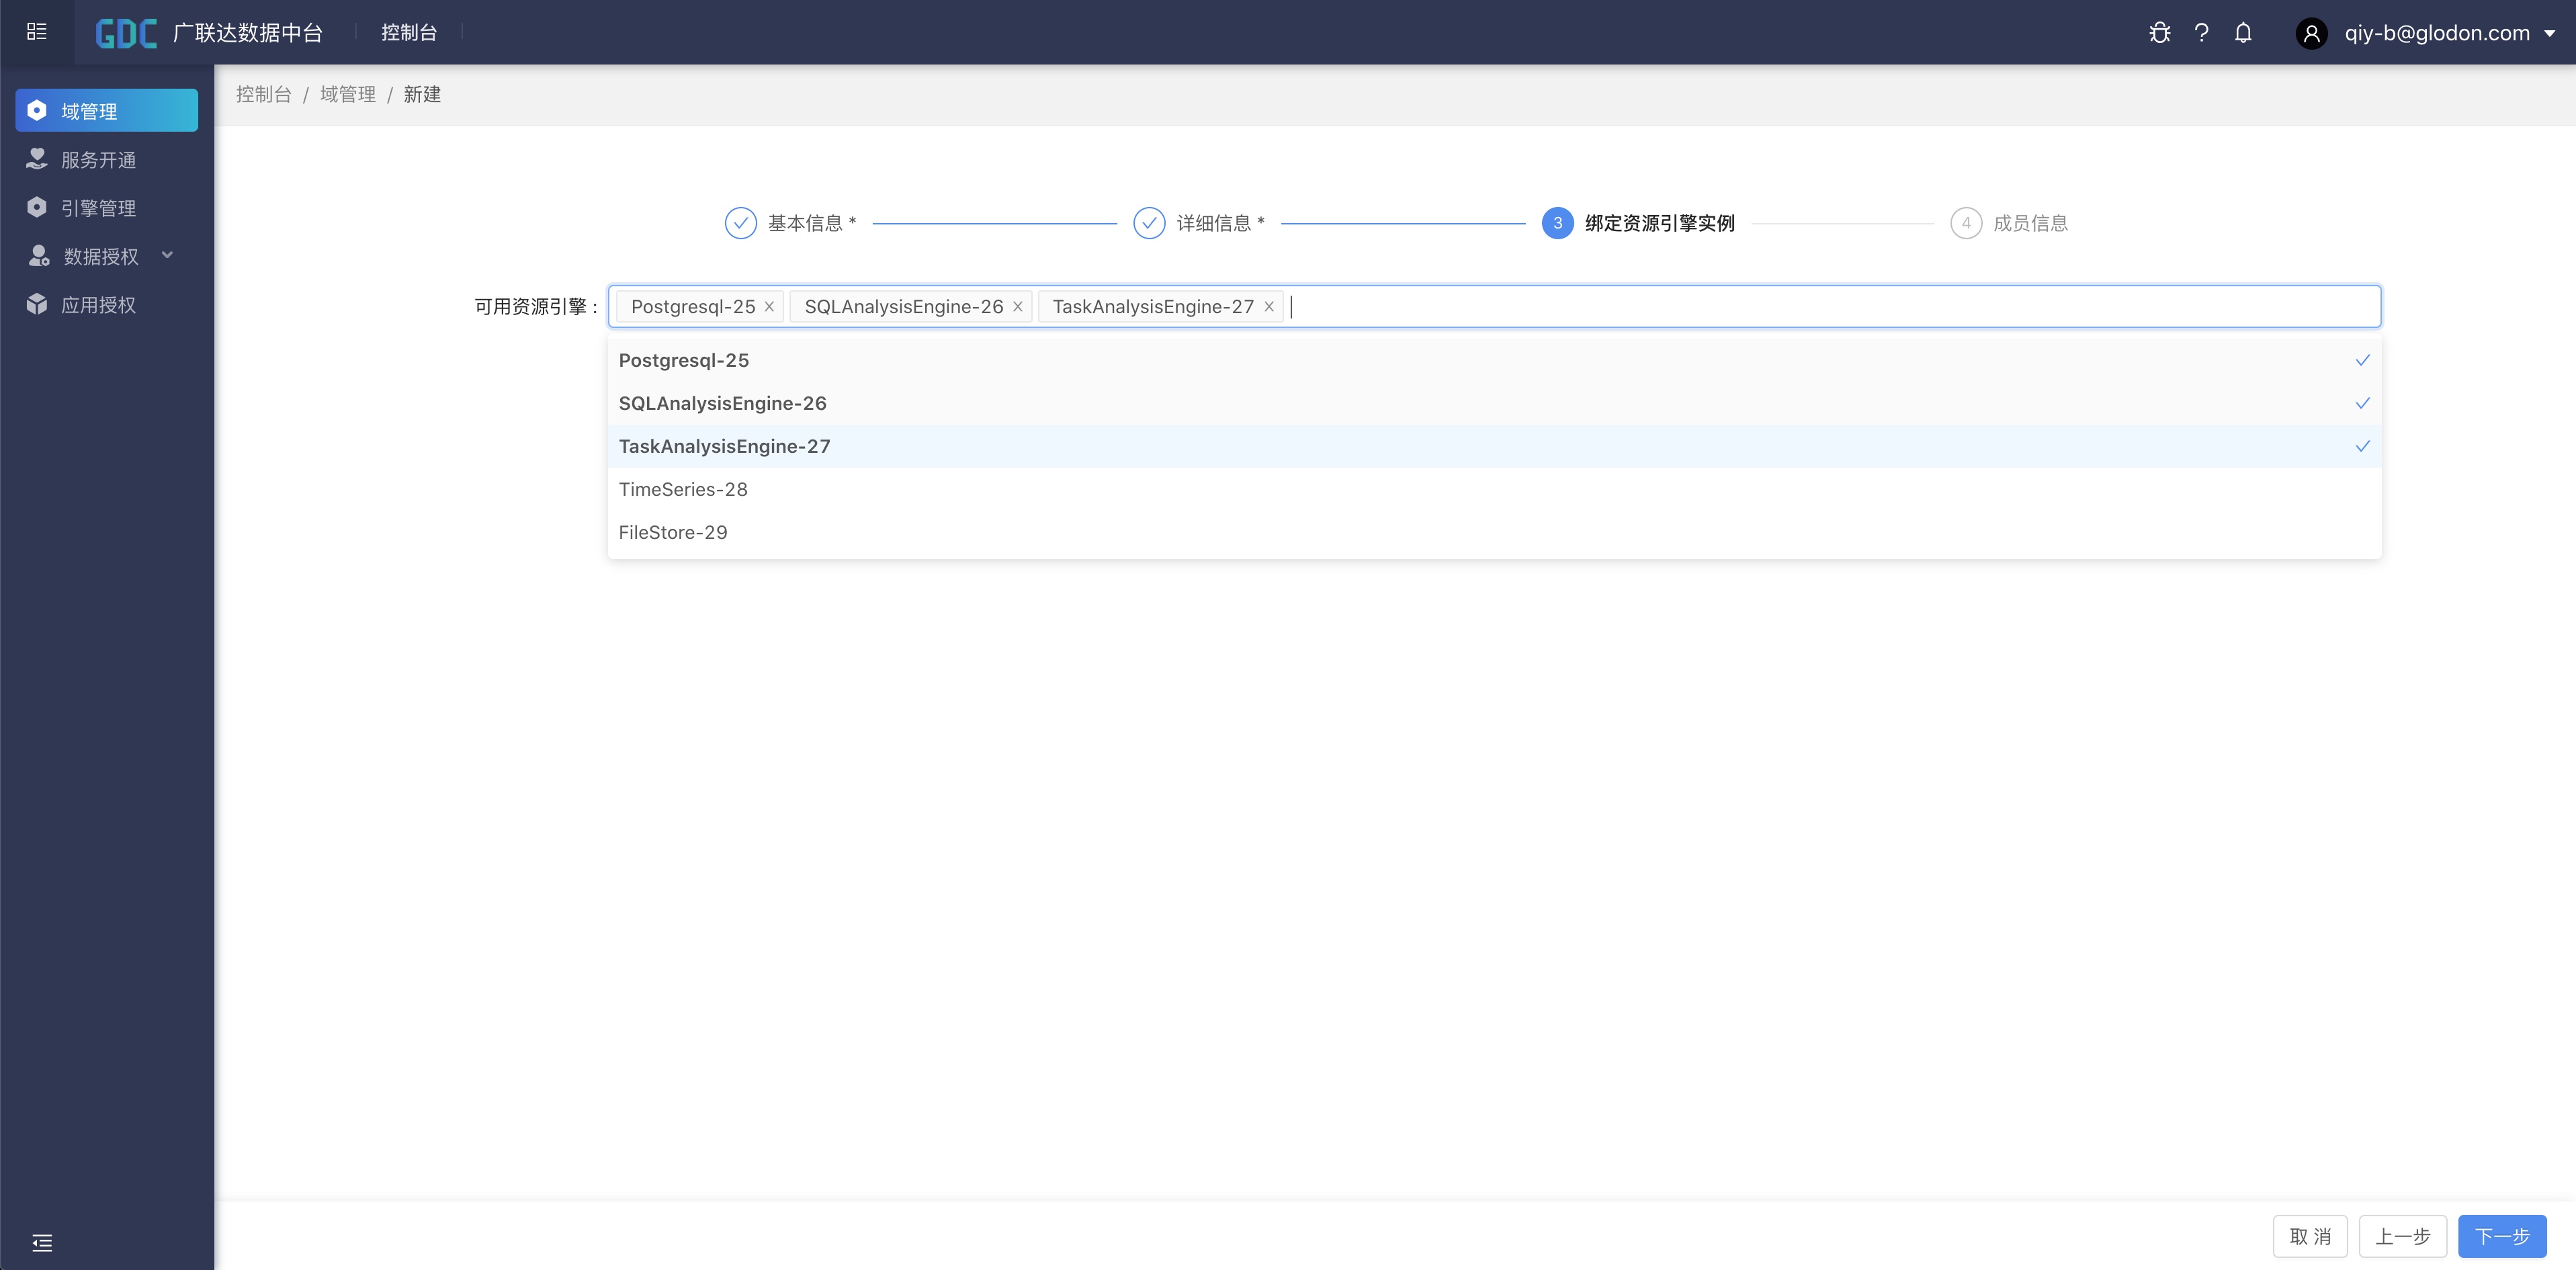The width and height of the screenshot is (2576, 1270).
Task: Select FileStore-29 from the dropdown
Action: coord(673,532)
